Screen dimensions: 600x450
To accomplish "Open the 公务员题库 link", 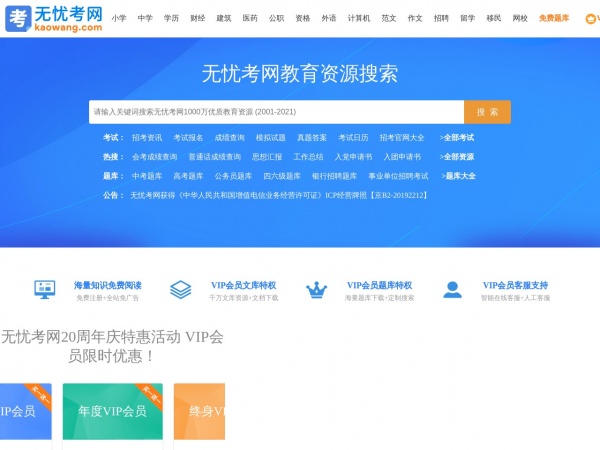I will [233, 176].
